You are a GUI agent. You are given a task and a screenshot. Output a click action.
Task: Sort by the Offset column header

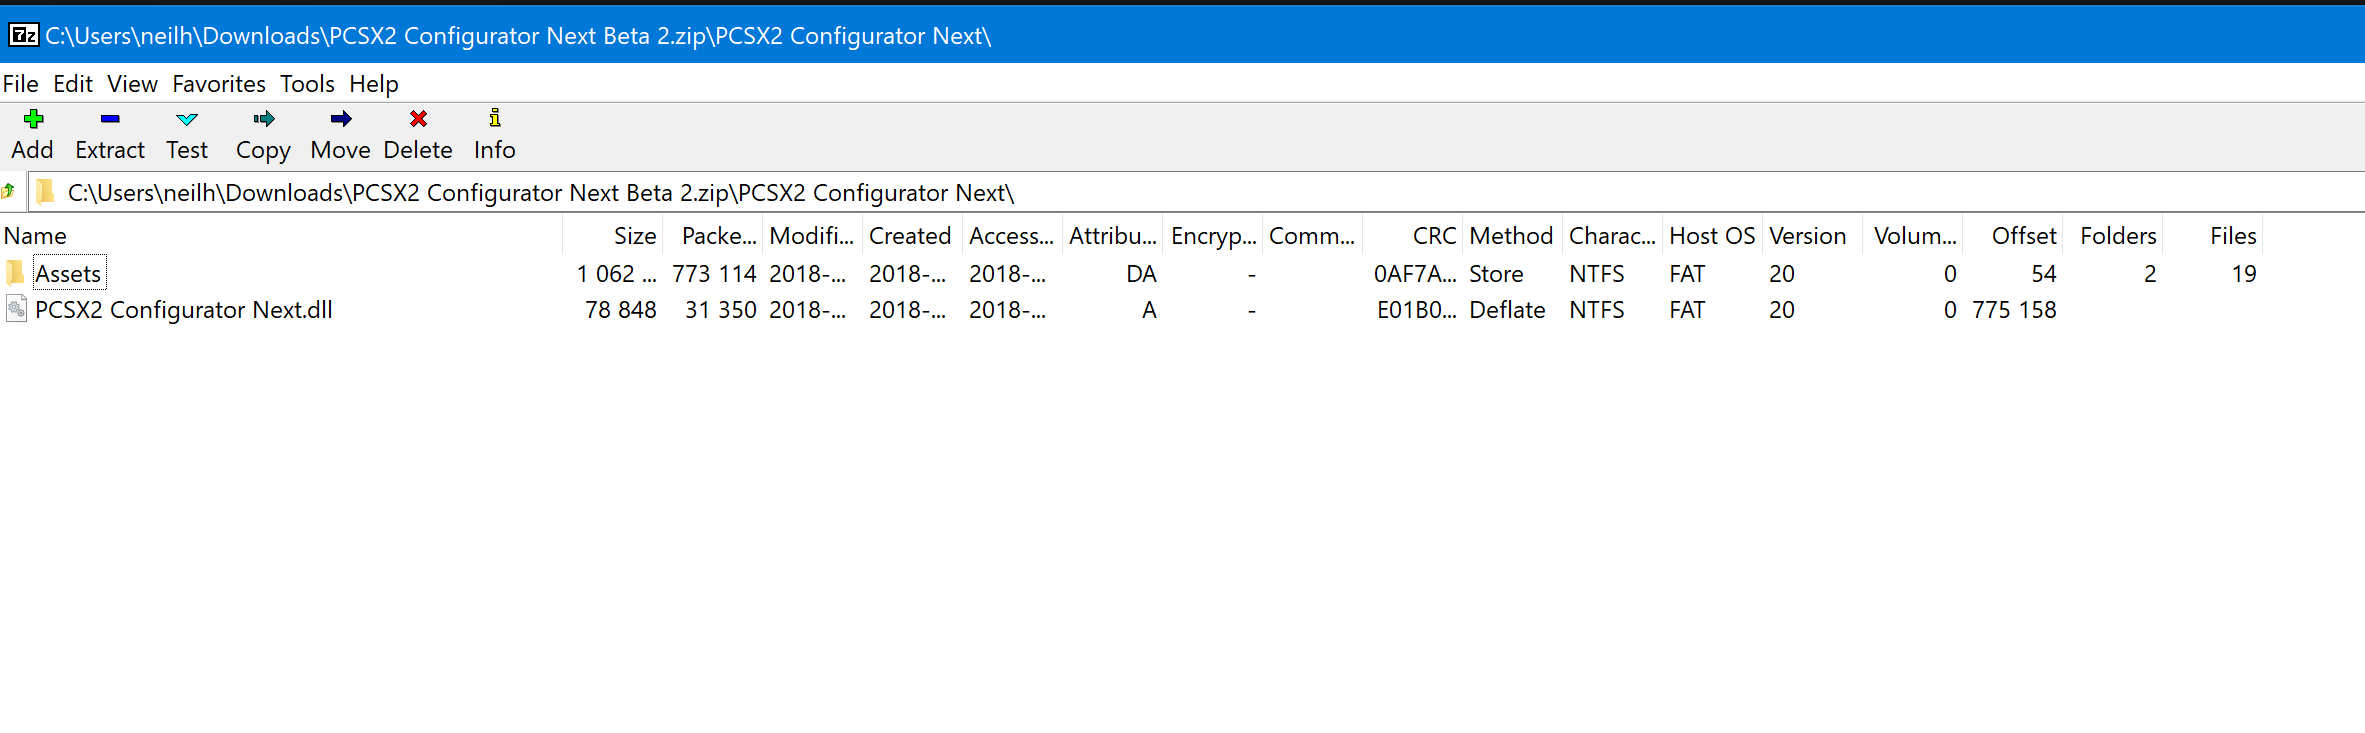(2012, 236)
